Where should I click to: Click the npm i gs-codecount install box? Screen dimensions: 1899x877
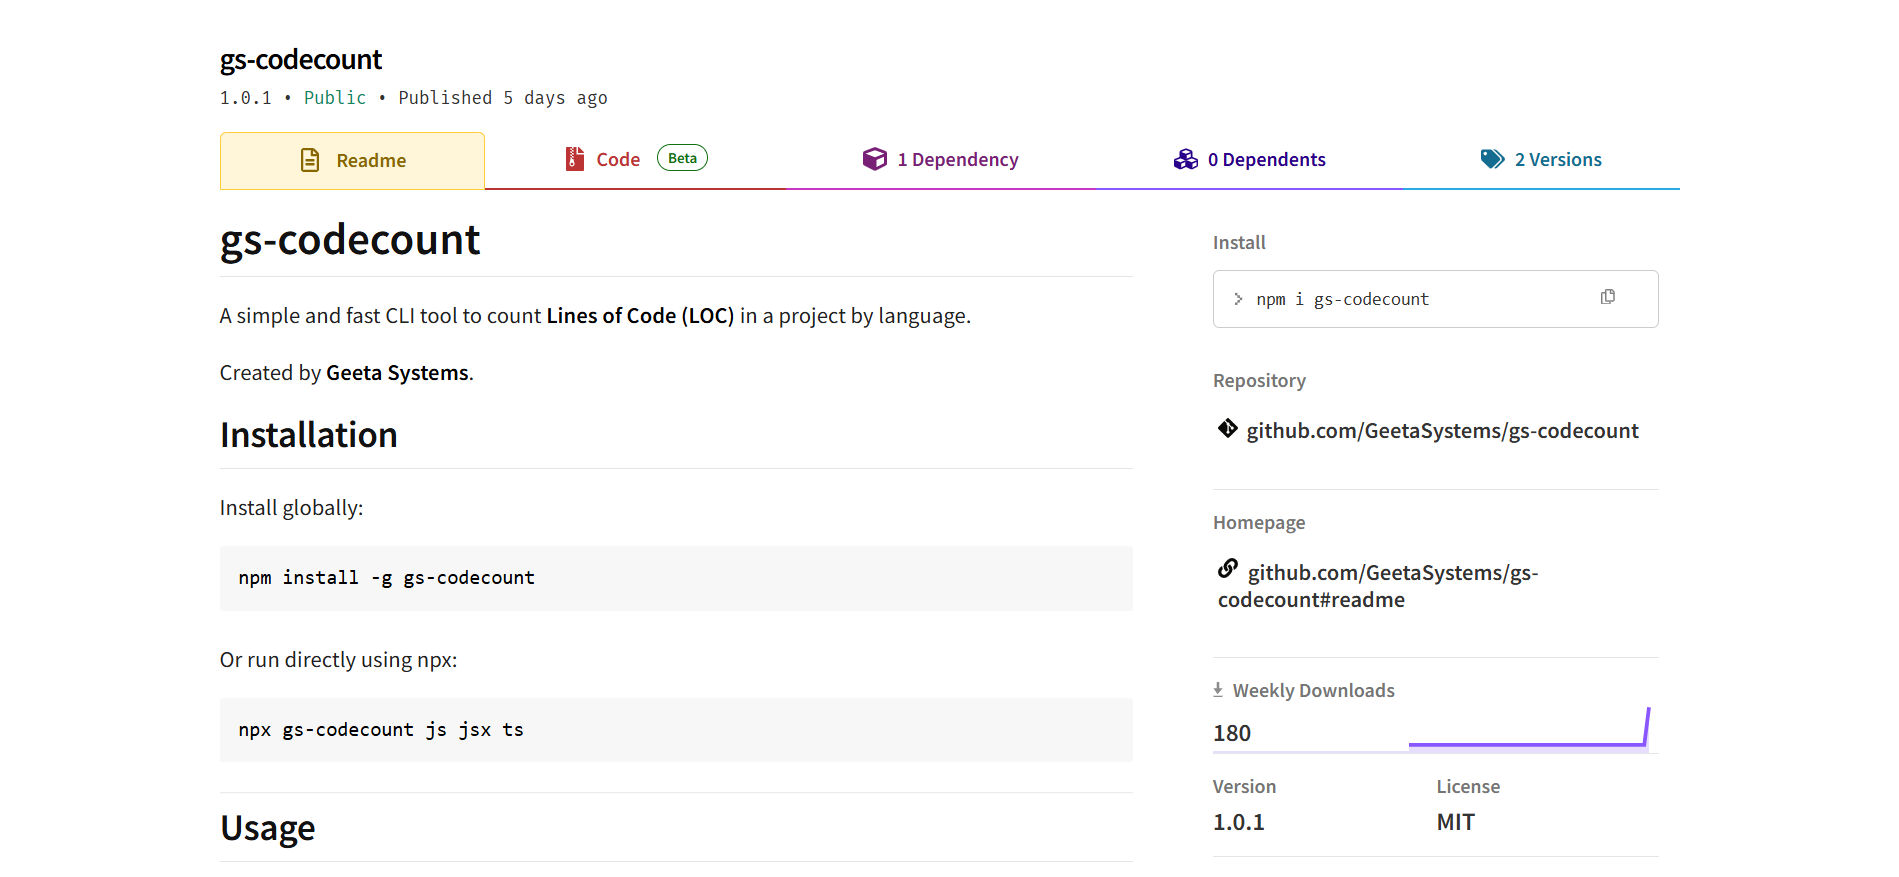[x=1400, y=299]
